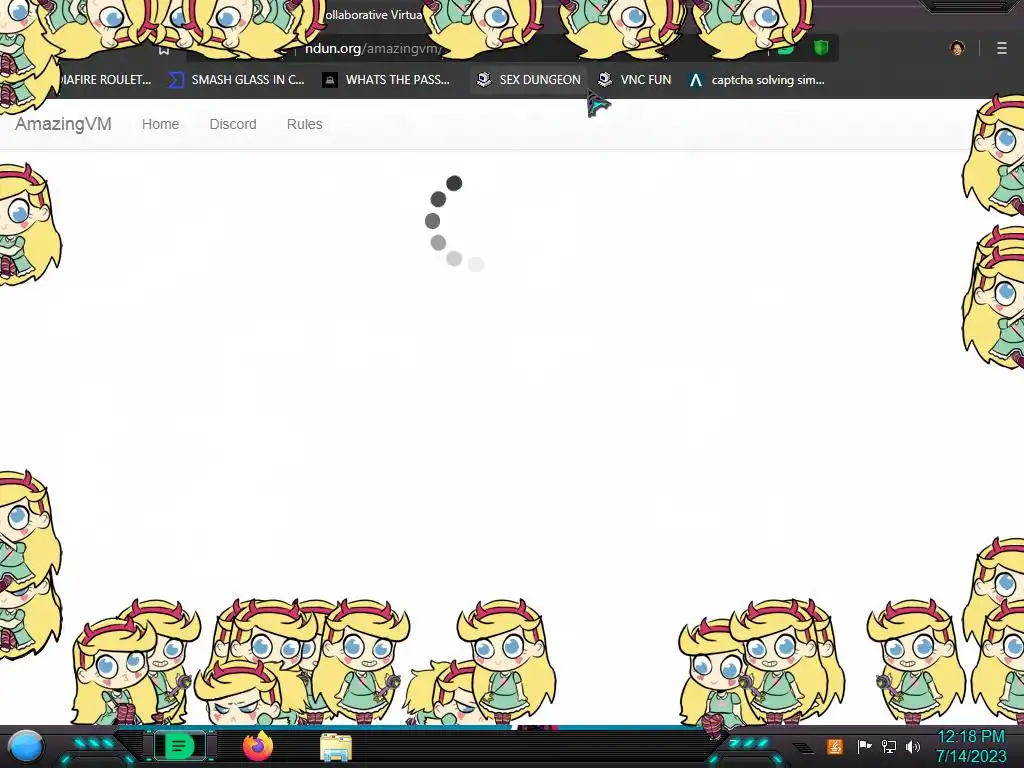Click the Collaborative Virtual browser tab
Screen dimensions: 1024x768
point(374,14)
